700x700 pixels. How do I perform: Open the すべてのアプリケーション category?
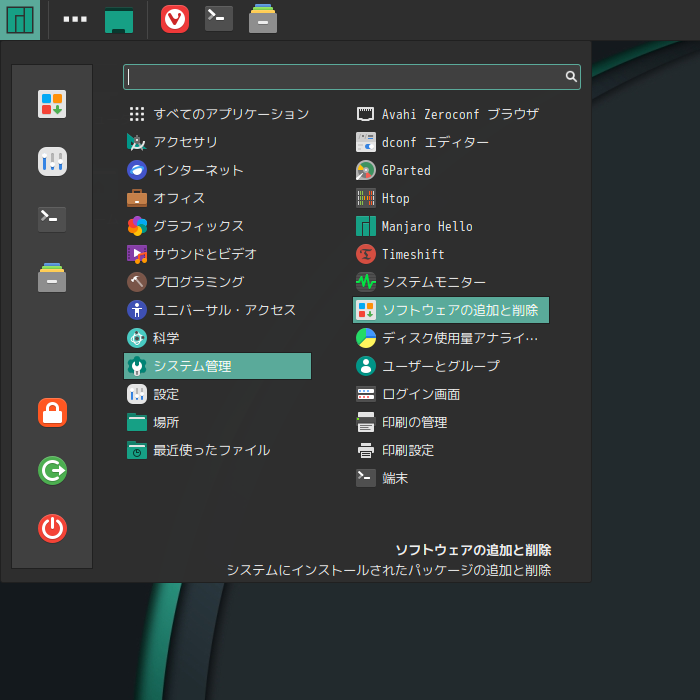(x=231, y=114)
